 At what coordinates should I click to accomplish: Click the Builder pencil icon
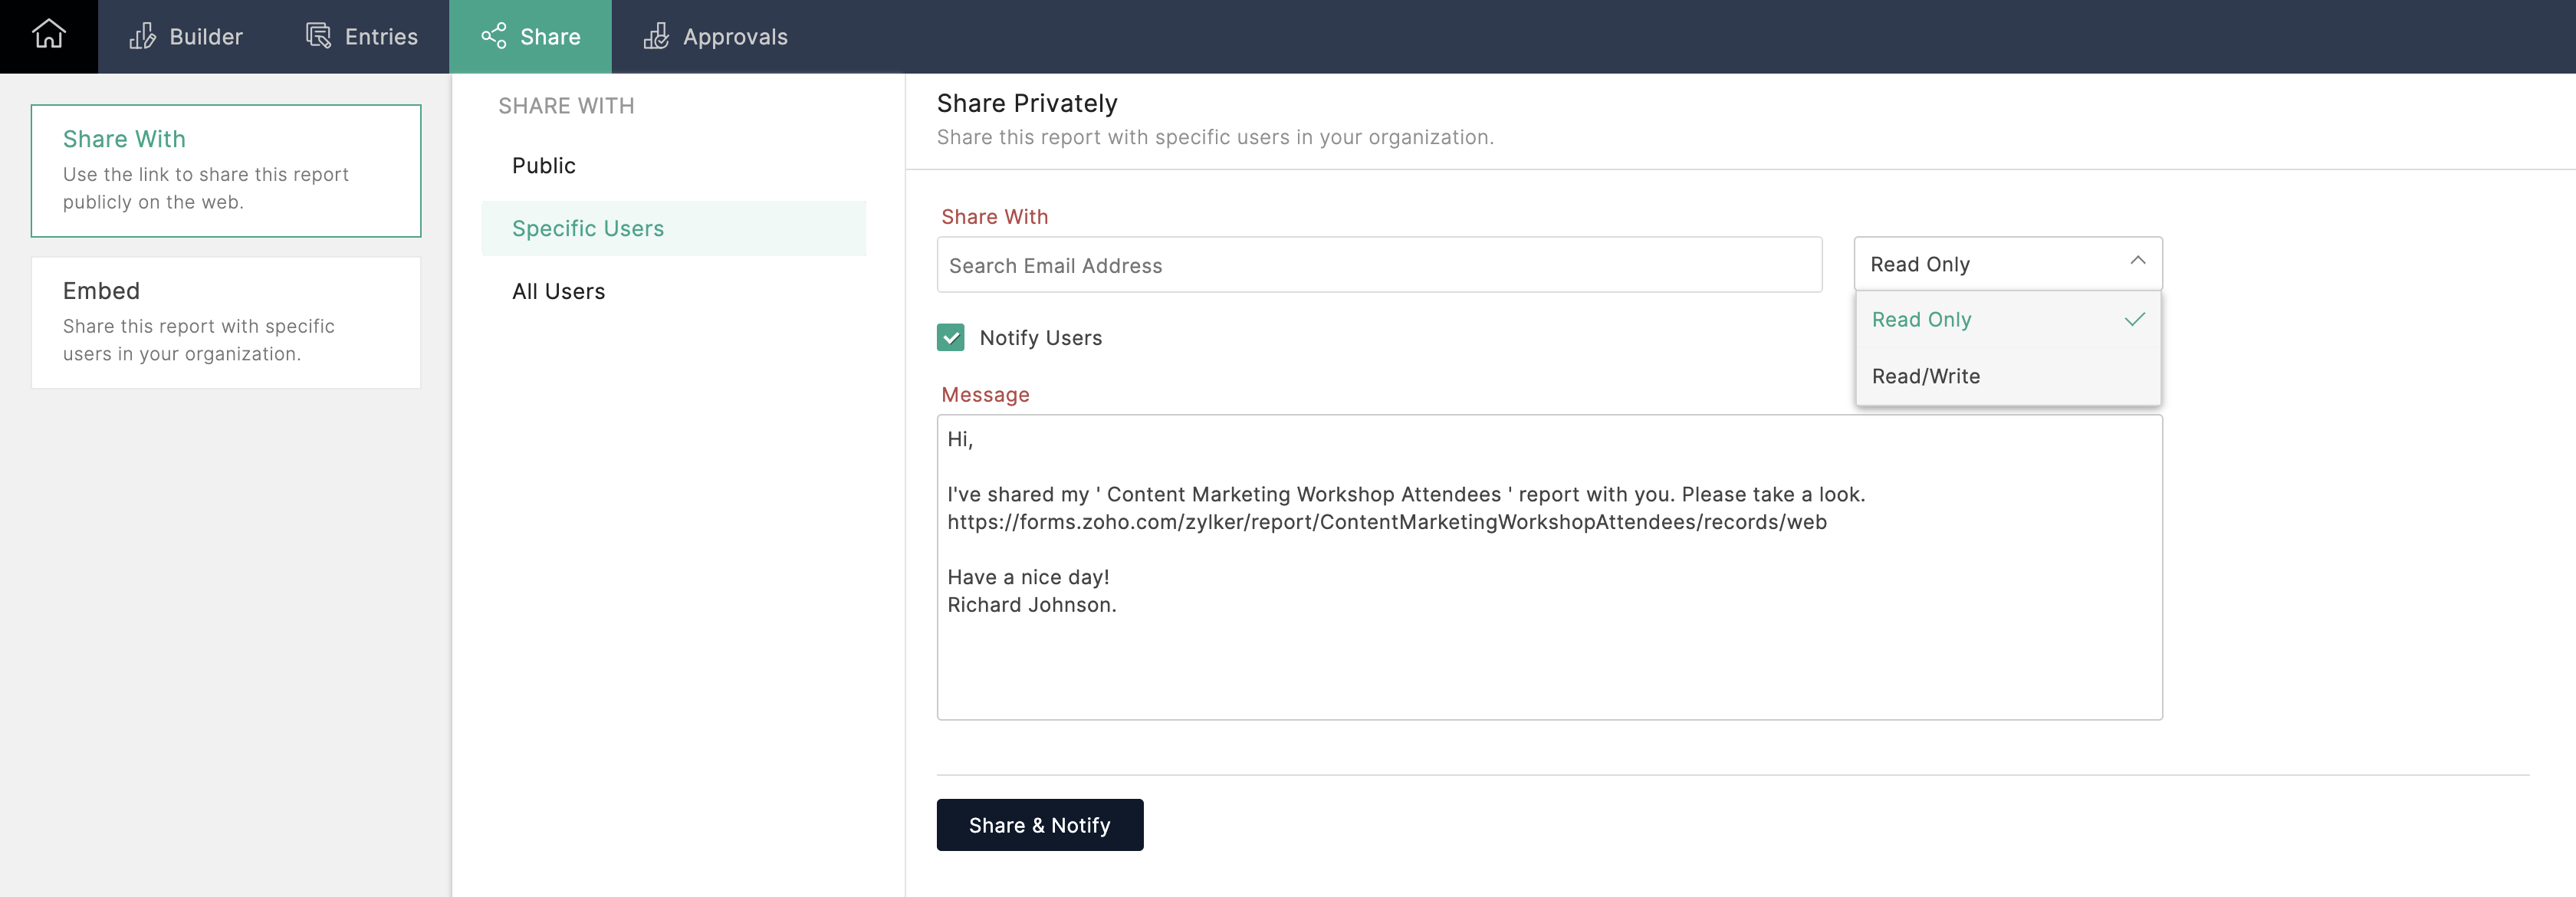pos(143,37)
